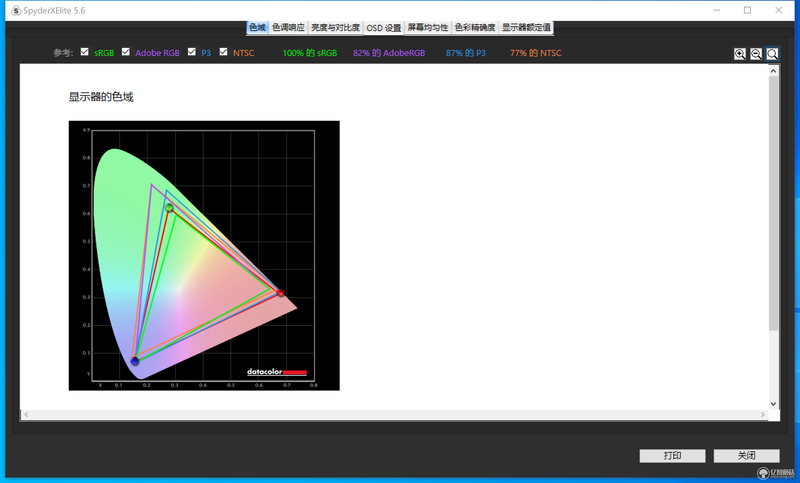Switch to the 色调响应 tab
The height and width of the screenshot is (483, 800).
pyautogui.click(x=288, y=28)
